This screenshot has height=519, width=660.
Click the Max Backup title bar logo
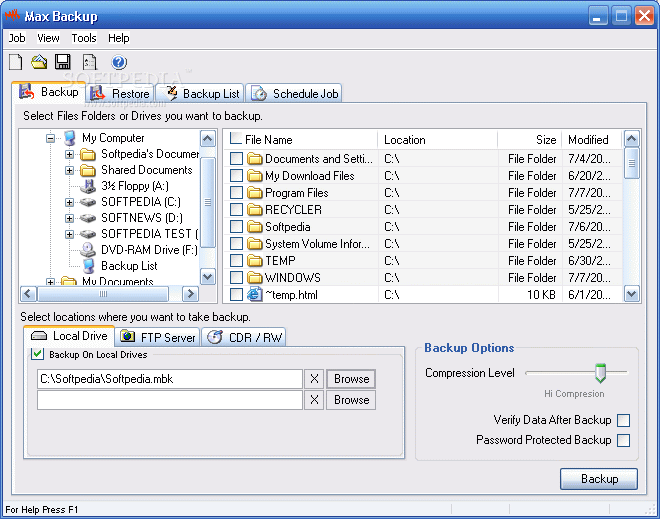(13, 16)
